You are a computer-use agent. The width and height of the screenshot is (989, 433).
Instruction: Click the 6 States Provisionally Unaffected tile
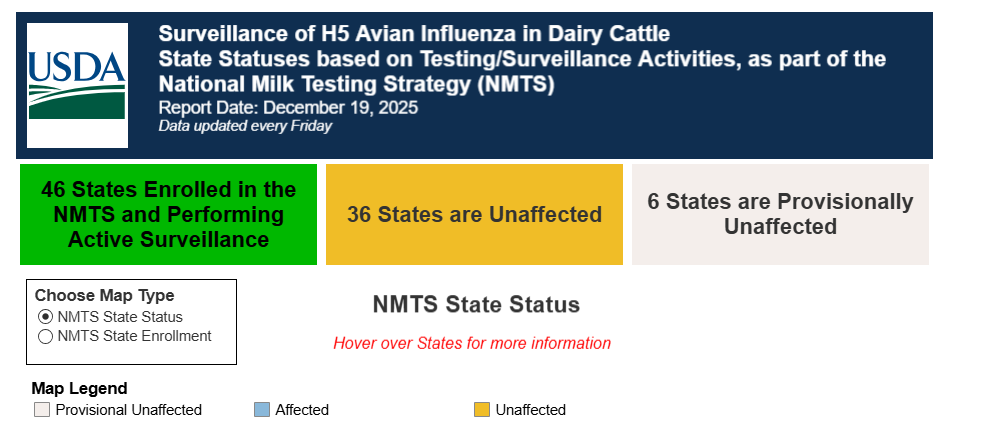tap(780, 215)
